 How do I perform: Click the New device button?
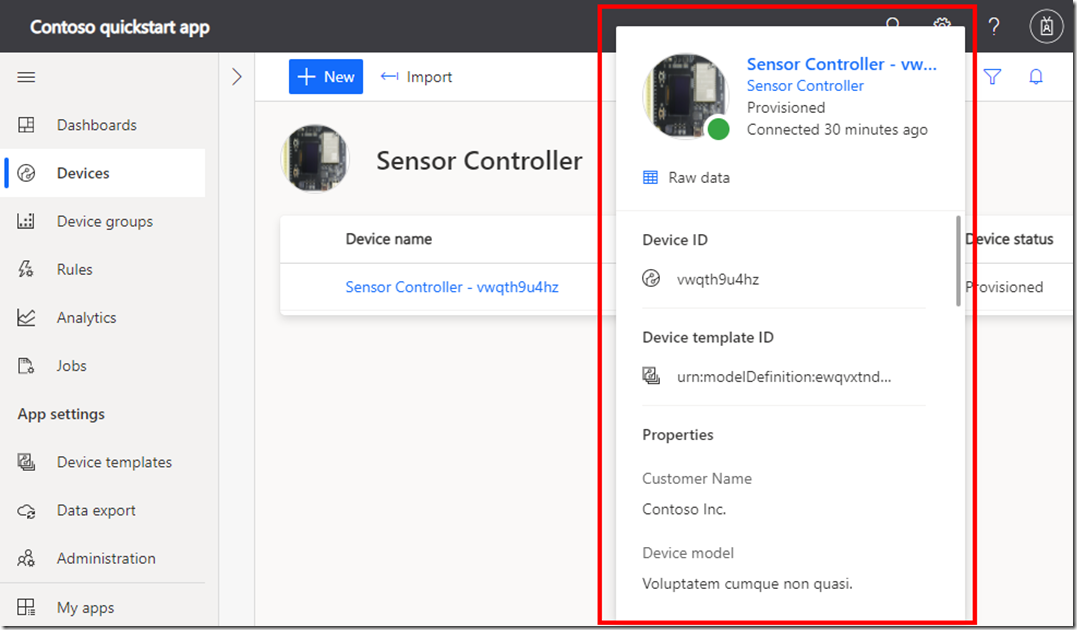coord(326,76)
